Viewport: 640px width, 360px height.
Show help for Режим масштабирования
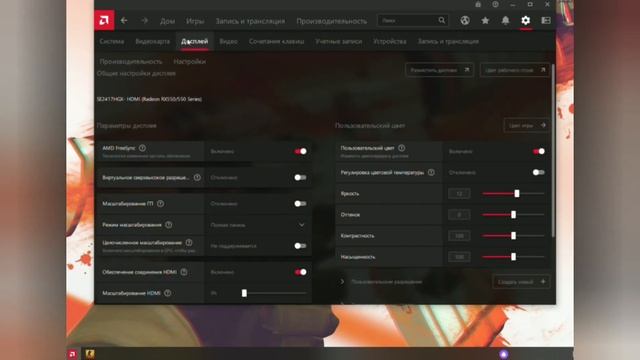[x=169, y=224]
